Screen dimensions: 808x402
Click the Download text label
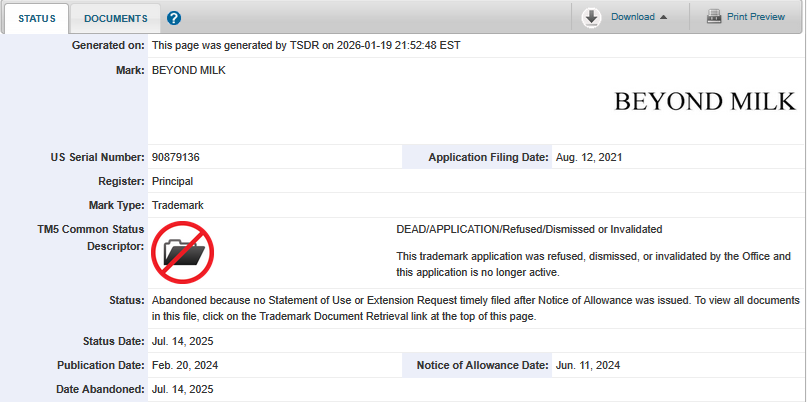[x=632, y=17]
